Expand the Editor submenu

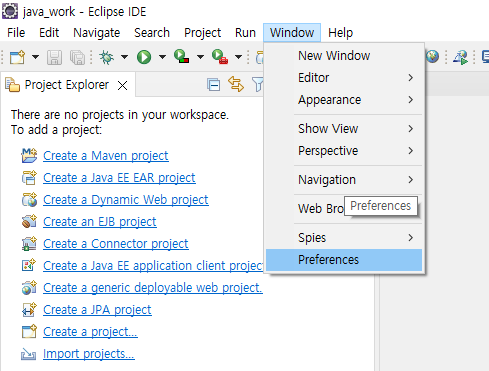point(344,78)
